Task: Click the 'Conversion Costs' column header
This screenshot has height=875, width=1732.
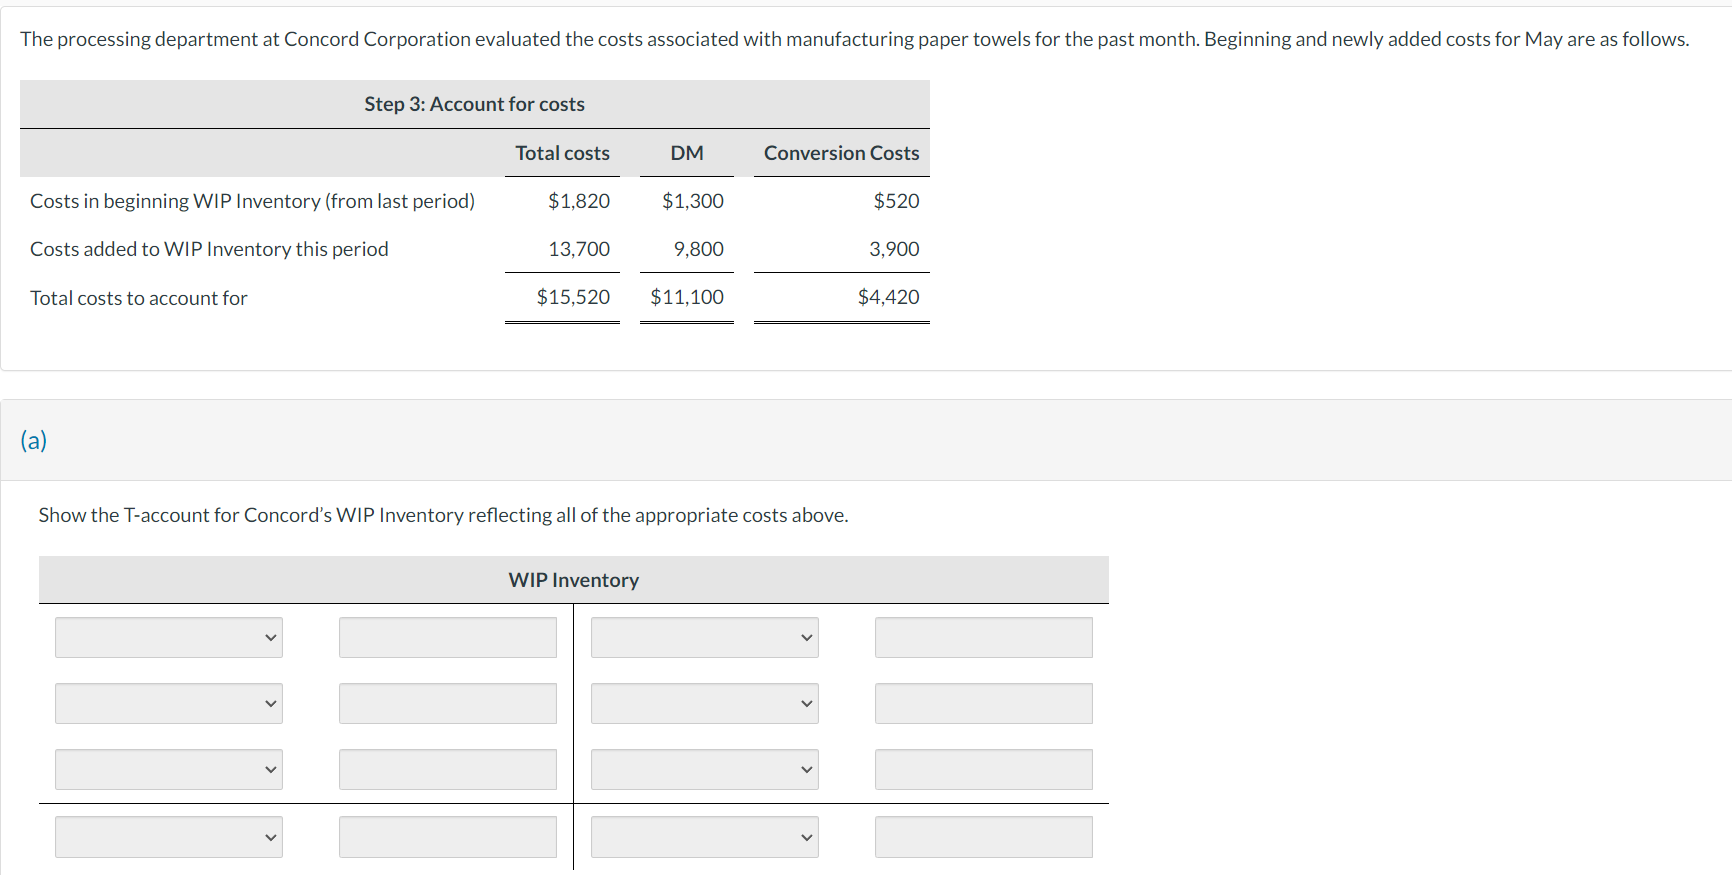Action: tap(842, 153)
